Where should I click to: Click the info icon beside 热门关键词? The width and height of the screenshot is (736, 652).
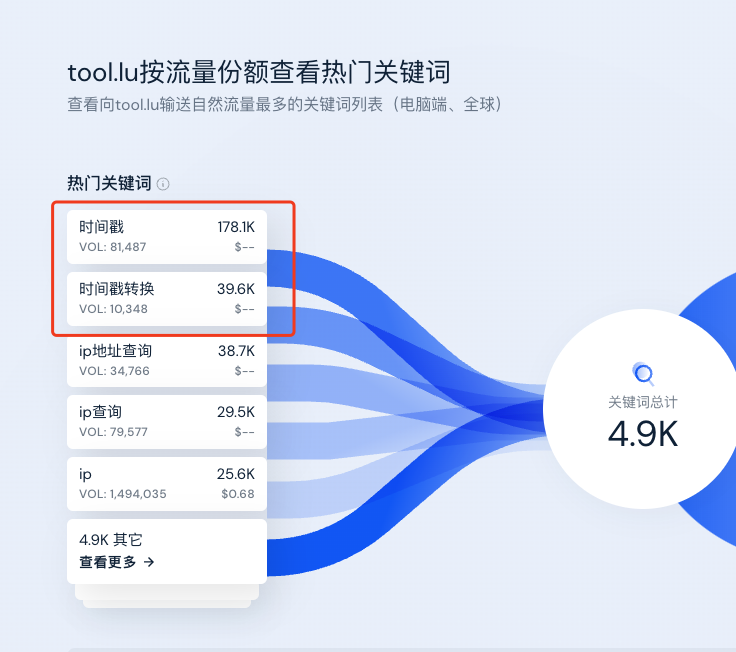coord(163,184)
